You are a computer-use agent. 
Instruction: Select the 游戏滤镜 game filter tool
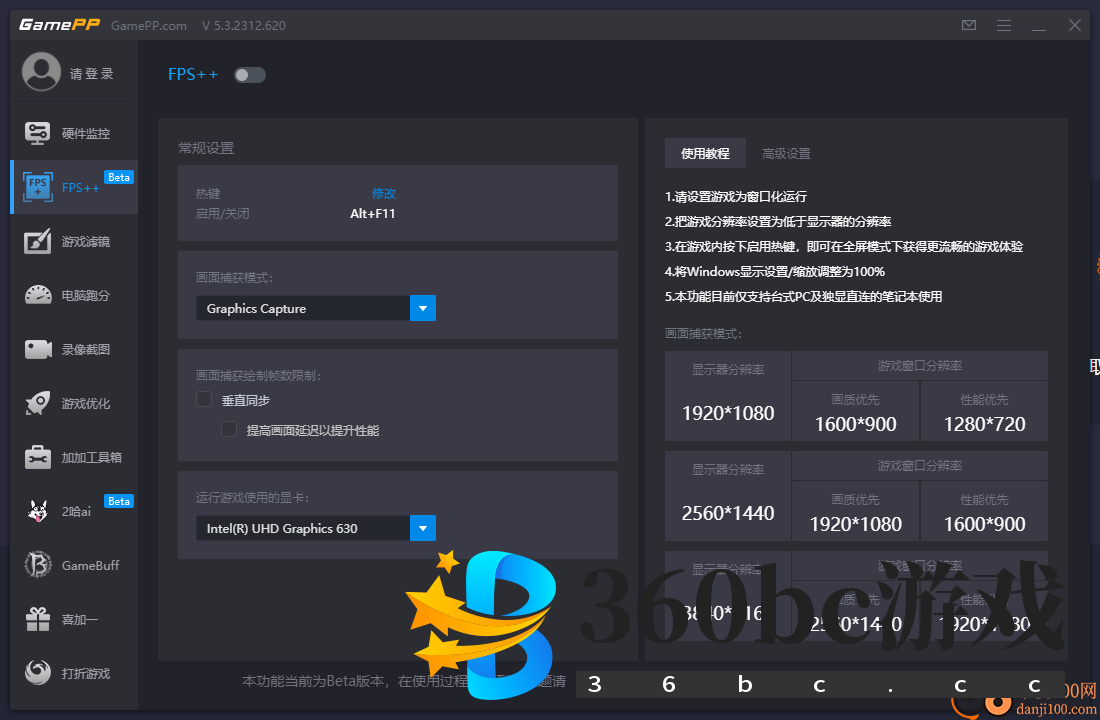pos(73,240)
